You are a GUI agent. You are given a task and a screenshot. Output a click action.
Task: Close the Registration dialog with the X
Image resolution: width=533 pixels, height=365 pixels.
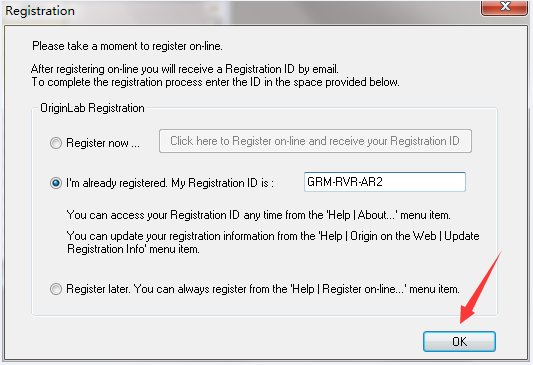coord(504,7)
